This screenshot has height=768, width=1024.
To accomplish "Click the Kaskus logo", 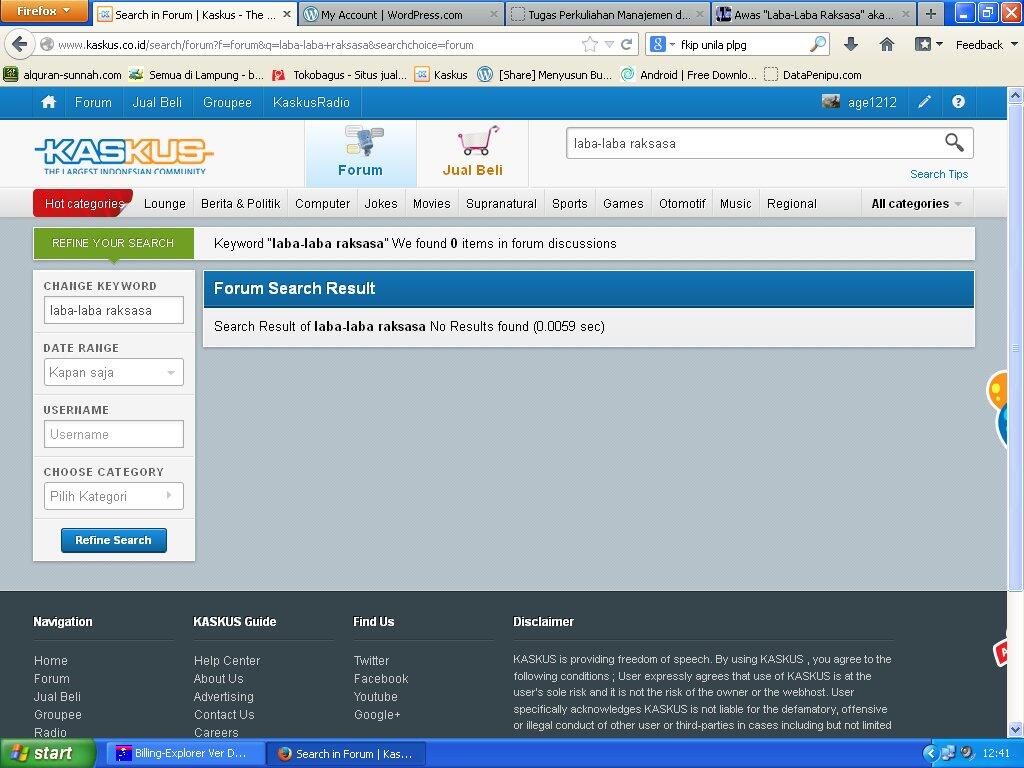I will click(124, 155).
